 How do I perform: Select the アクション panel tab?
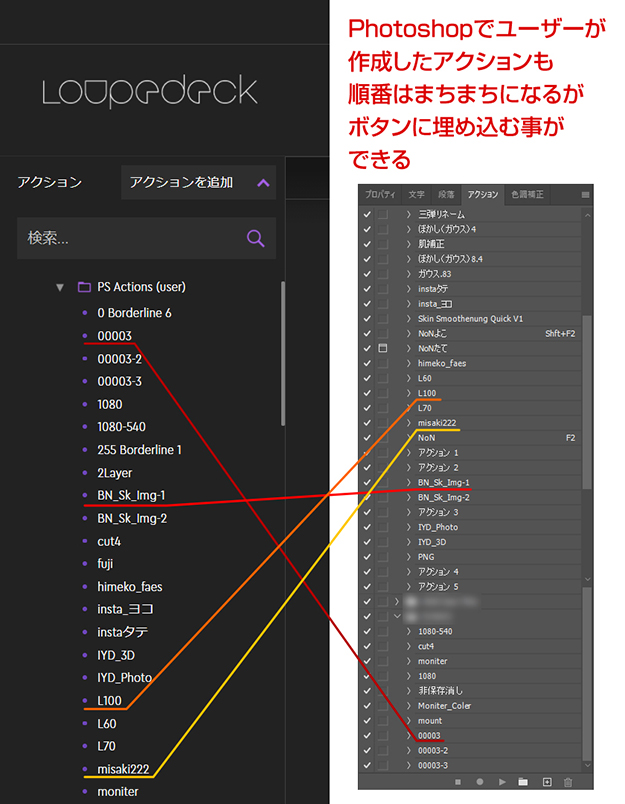[482, 194]
